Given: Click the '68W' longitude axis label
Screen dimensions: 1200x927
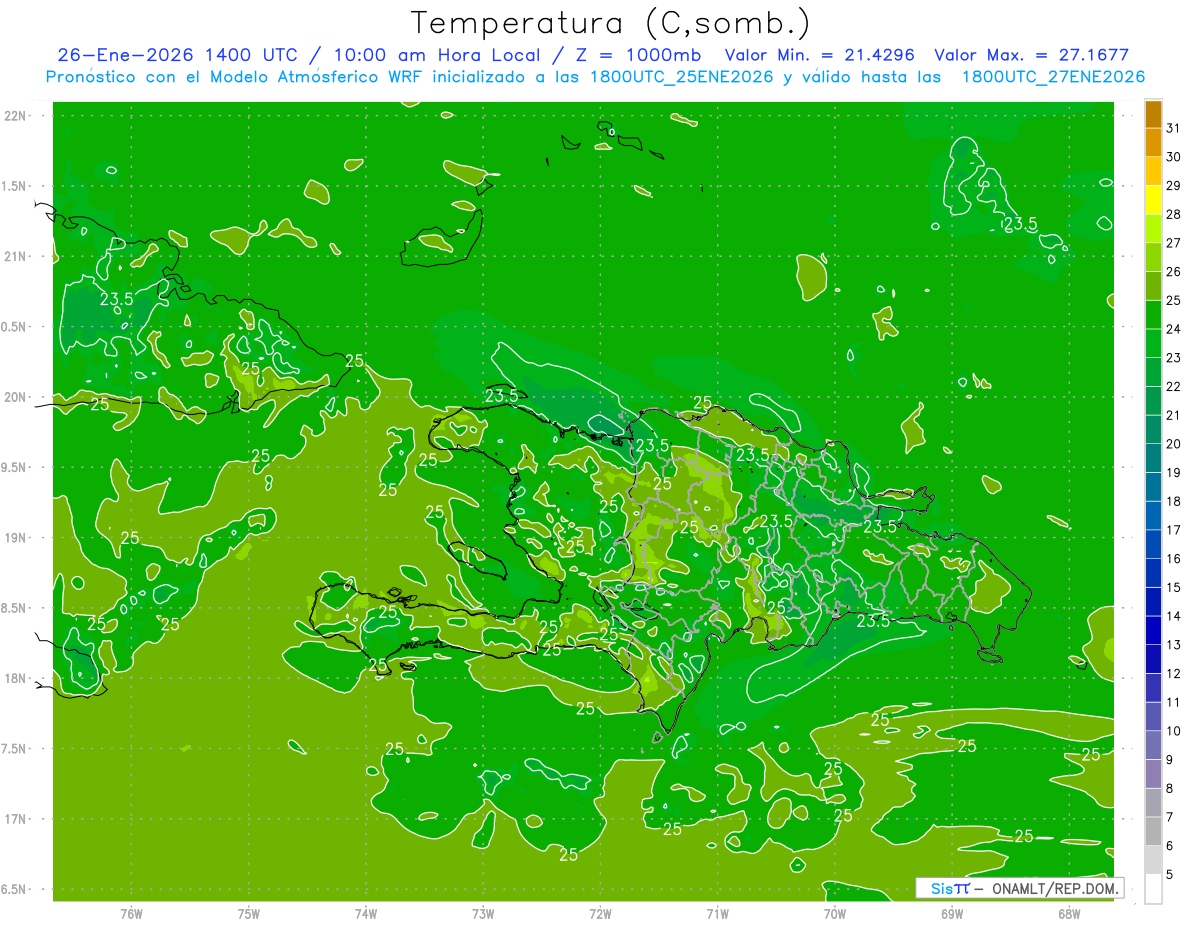Looking at the screenshot, I should (1069, 914).
